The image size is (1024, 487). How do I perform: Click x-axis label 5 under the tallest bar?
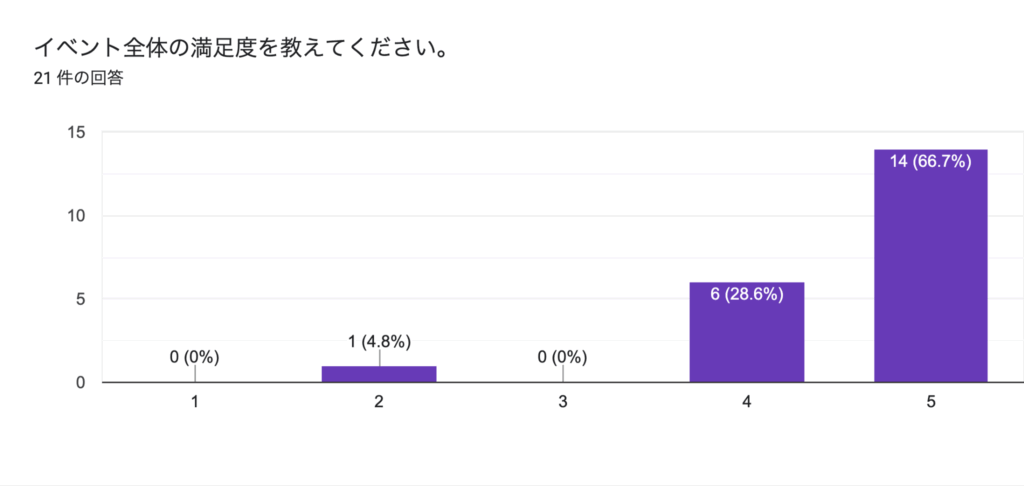click(930, 403)
